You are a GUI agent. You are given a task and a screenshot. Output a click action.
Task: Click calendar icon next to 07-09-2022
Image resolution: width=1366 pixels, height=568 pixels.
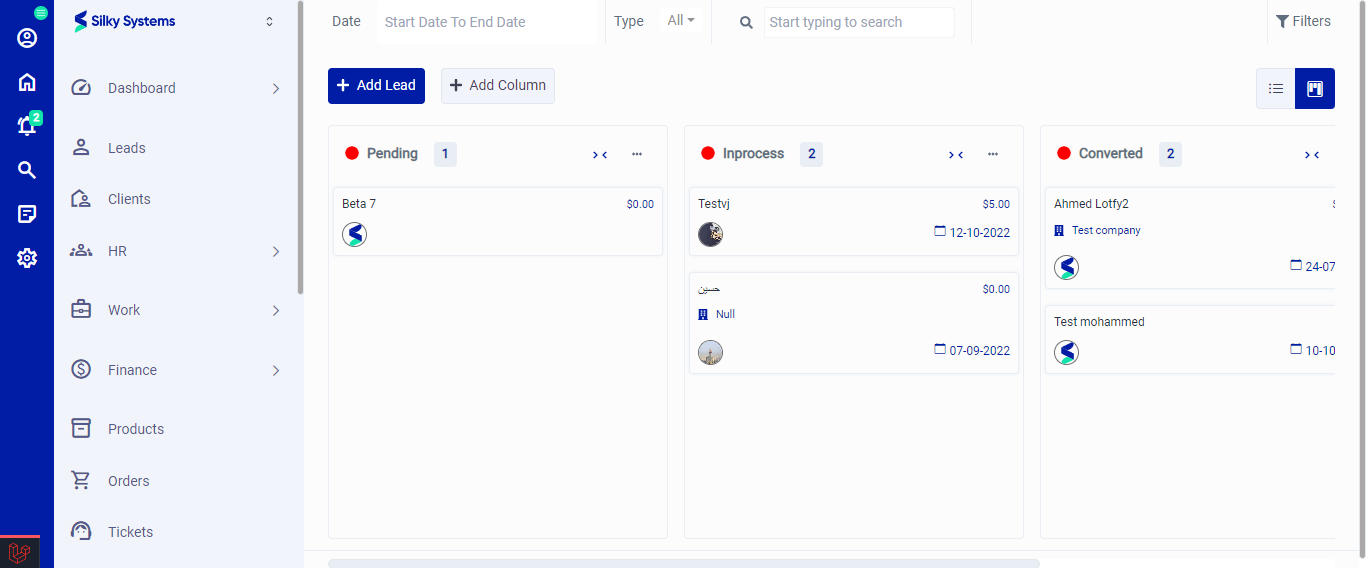pyautogui.click(x=939, y=349)
